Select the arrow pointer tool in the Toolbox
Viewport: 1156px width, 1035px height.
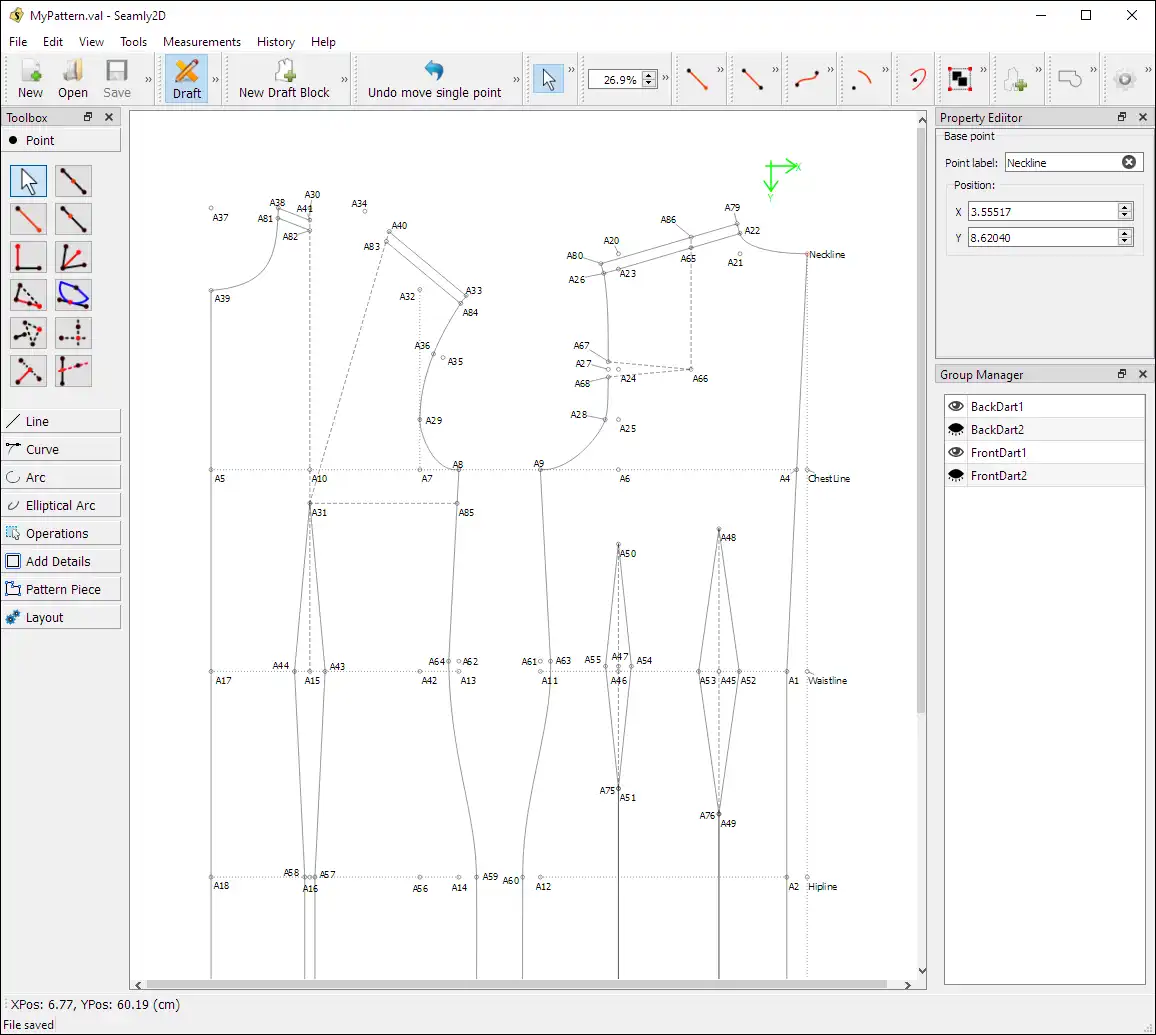(x=28, y=181)
